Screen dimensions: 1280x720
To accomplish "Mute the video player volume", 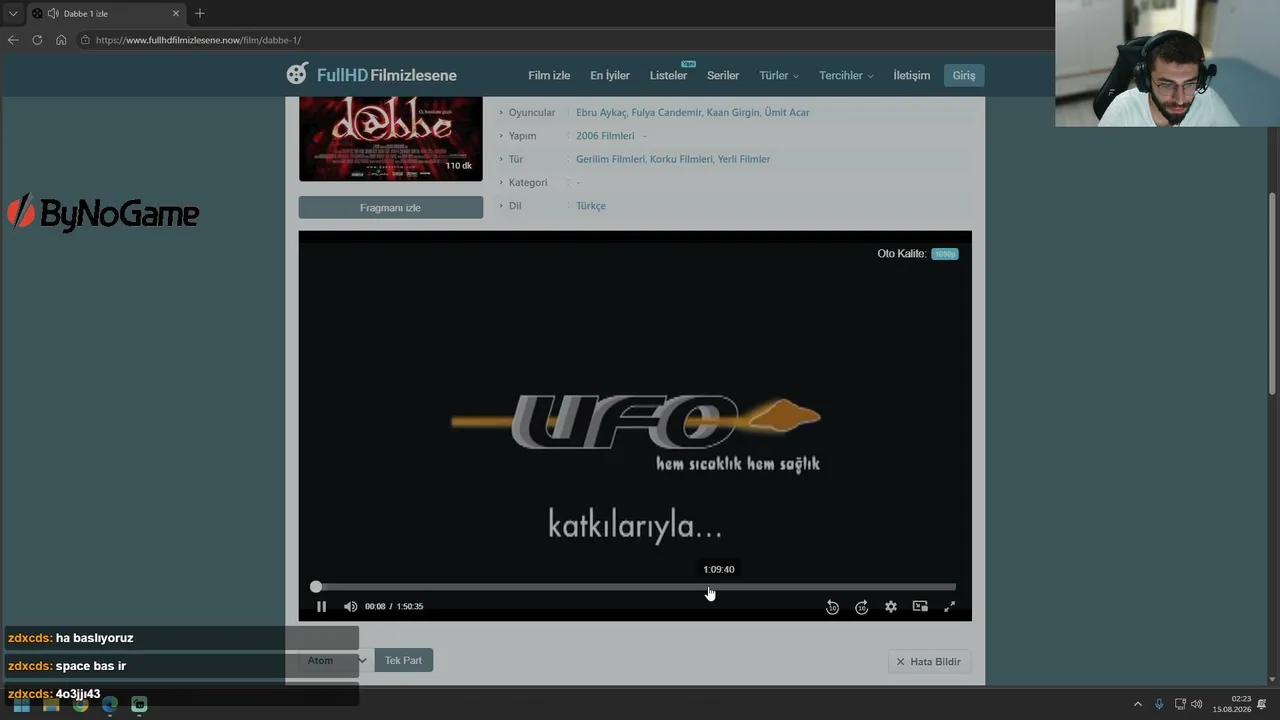I will coord(350,606).
